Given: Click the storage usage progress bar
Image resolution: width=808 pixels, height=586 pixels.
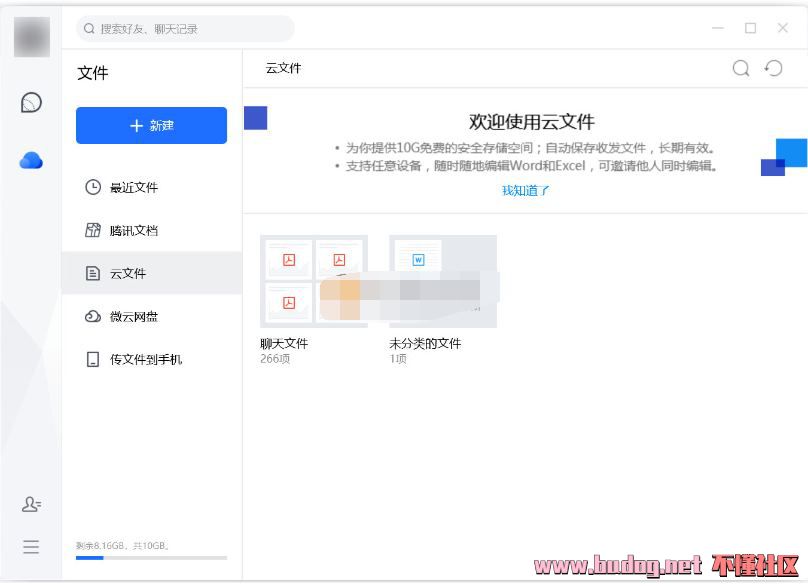Looking at the screenshot, I should coord(152,558).
